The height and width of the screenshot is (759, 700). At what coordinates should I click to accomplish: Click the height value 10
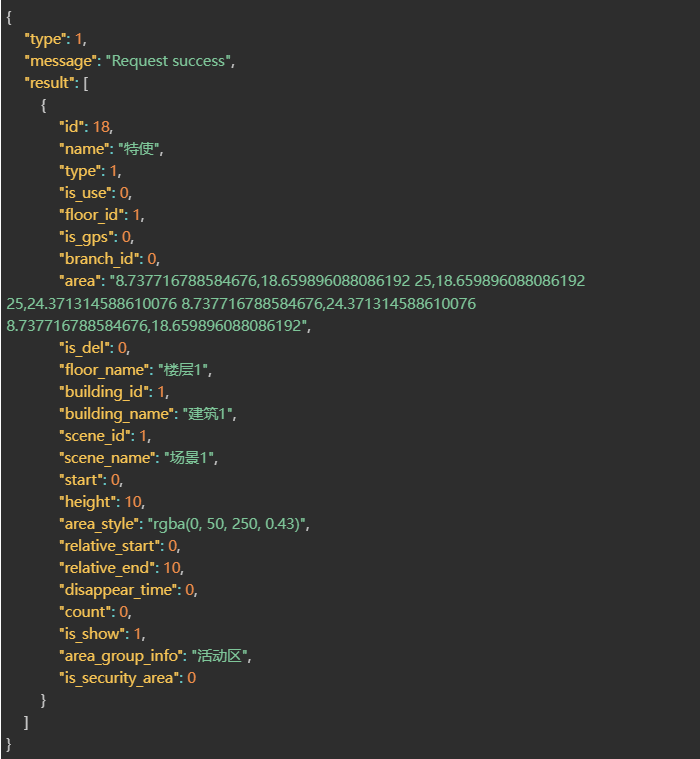click(133, 502)
